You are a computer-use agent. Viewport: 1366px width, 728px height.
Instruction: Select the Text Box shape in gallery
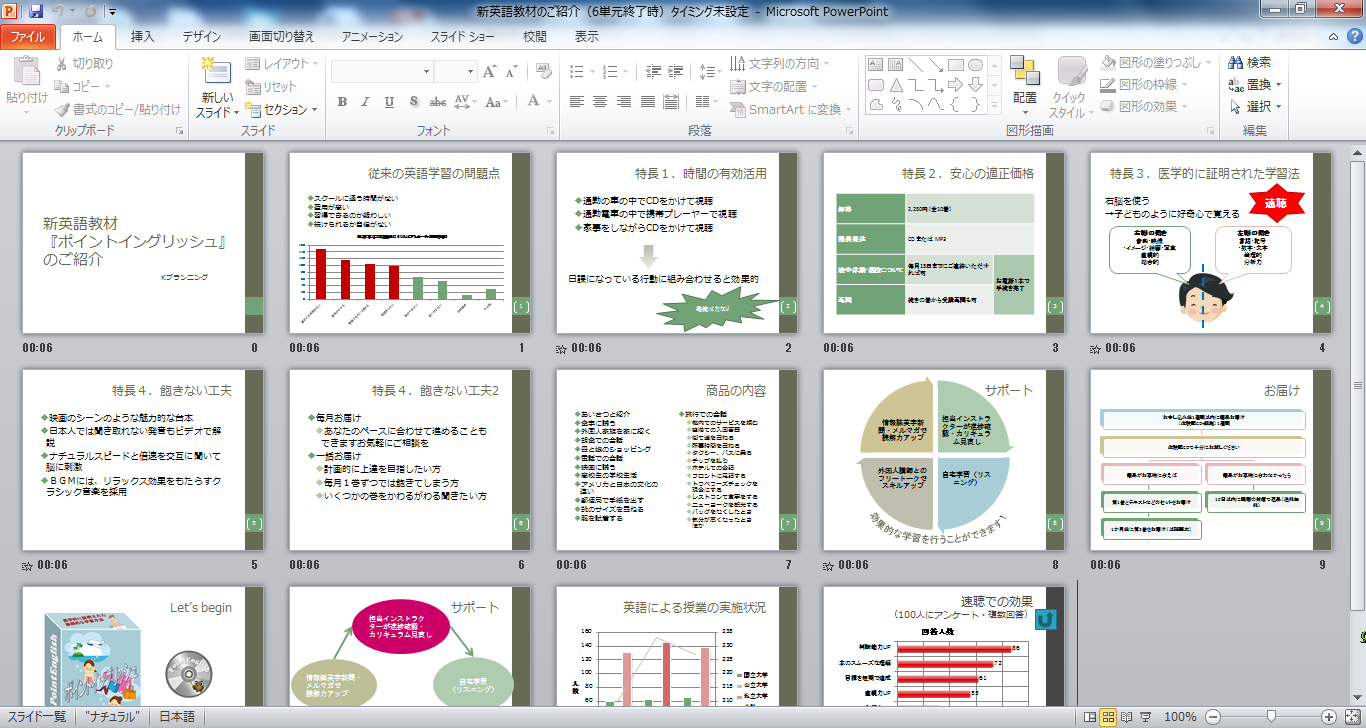click(x=876, y=65)
